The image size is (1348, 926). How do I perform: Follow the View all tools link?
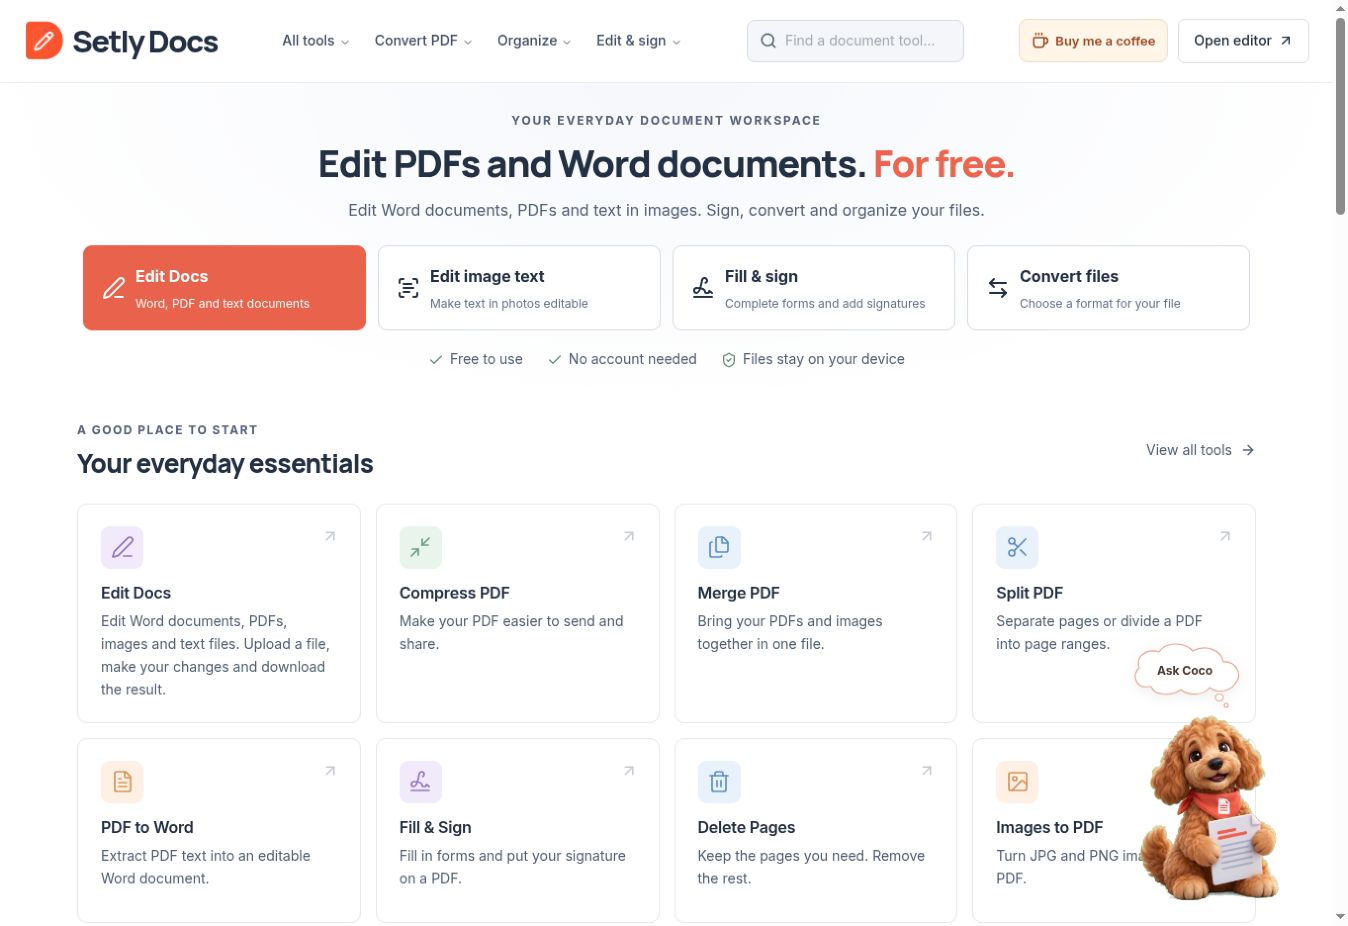click(x=1200, y=450)
